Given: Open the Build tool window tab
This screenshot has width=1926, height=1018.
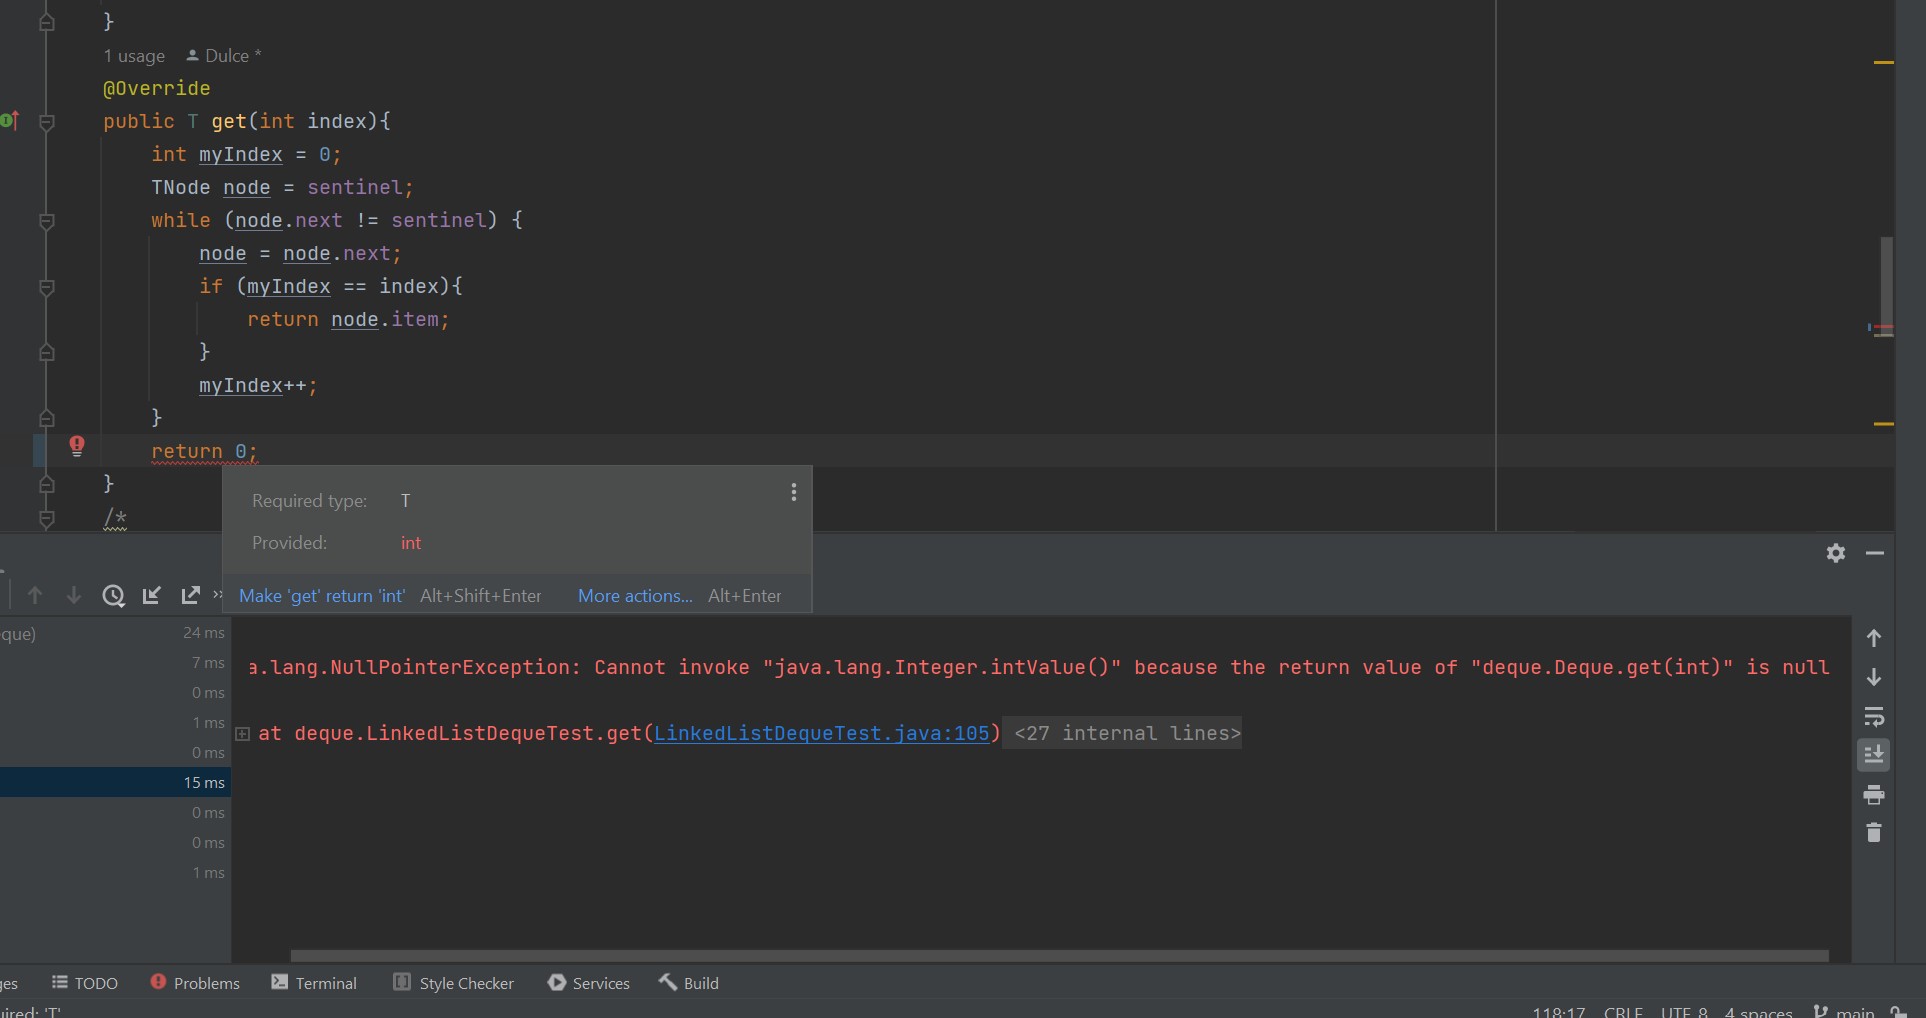Looking at the screenshot, I should pos(689,983).
